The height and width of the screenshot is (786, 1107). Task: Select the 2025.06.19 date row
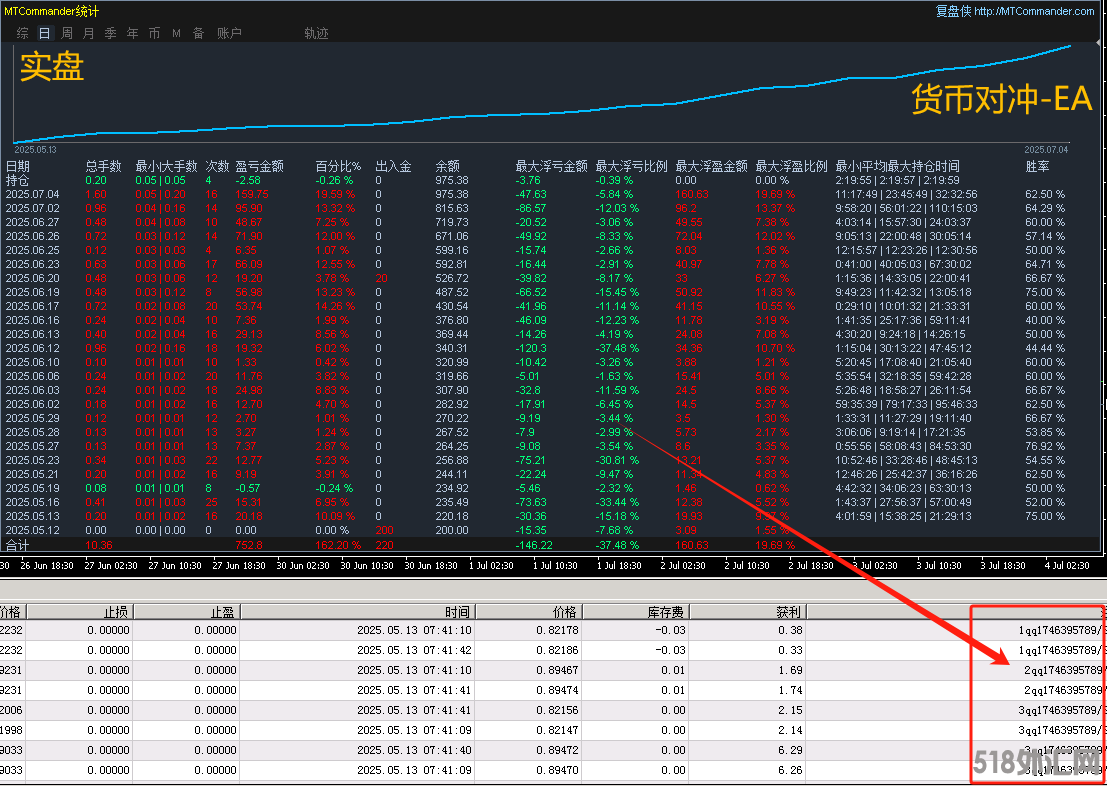point(32,292)
